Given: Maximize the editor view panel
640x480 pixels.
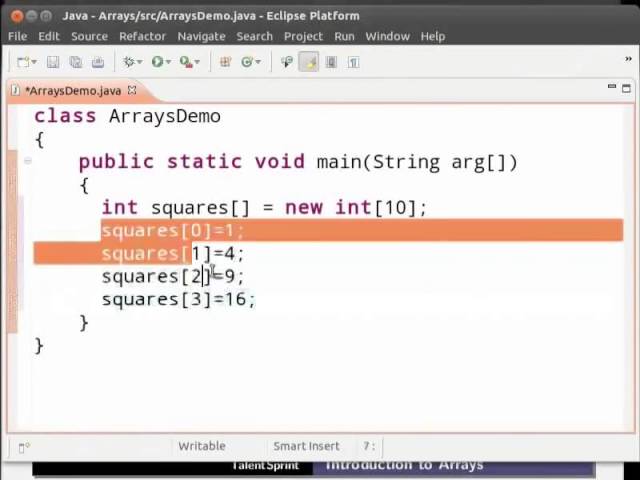Looking at the screenshot, I should [626, 88].
